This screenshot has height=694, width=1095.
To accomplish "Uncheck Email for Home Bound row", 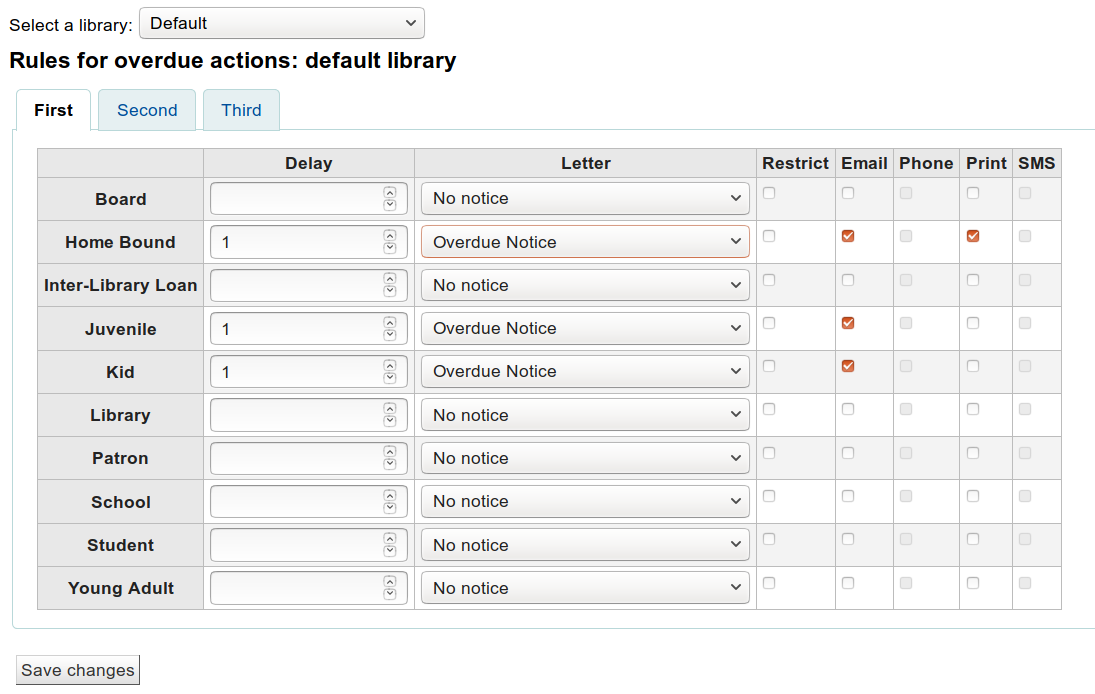I will 848,236.
